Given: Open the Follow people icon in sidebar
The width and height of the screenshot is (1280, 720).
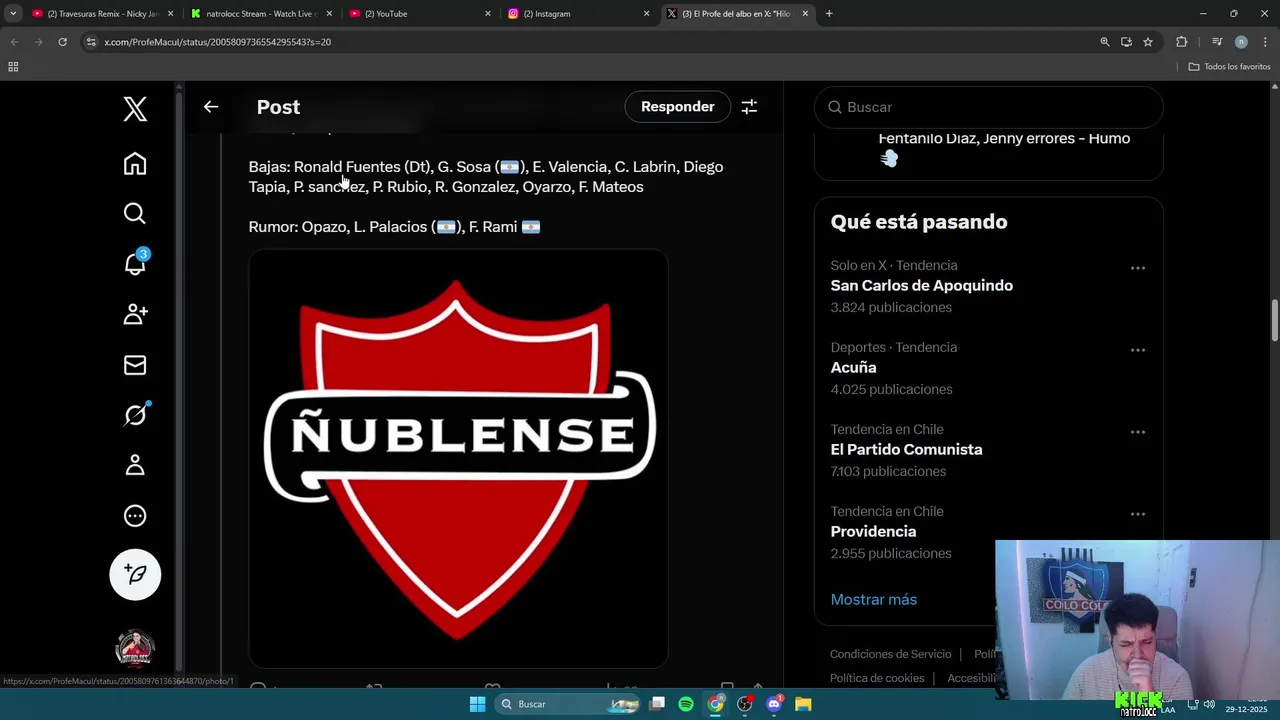Looking at the screenshot, I should tap(135, 314).
